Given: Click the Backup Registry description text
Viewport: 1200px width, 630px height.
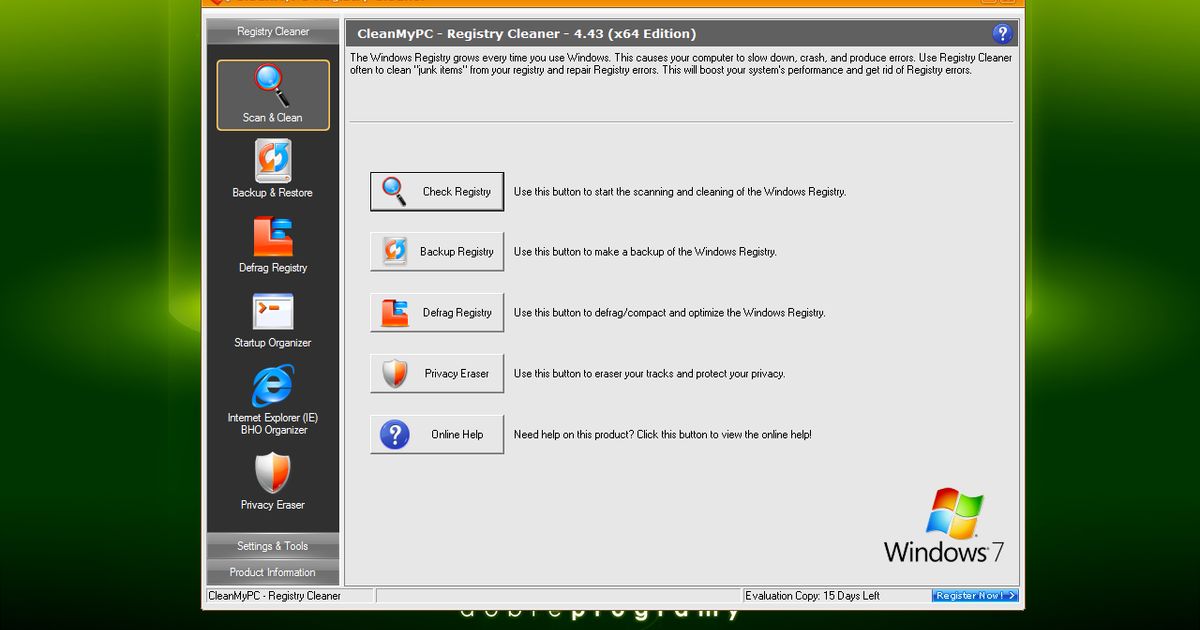Looking at the screenshot, I should click(645, 252).
